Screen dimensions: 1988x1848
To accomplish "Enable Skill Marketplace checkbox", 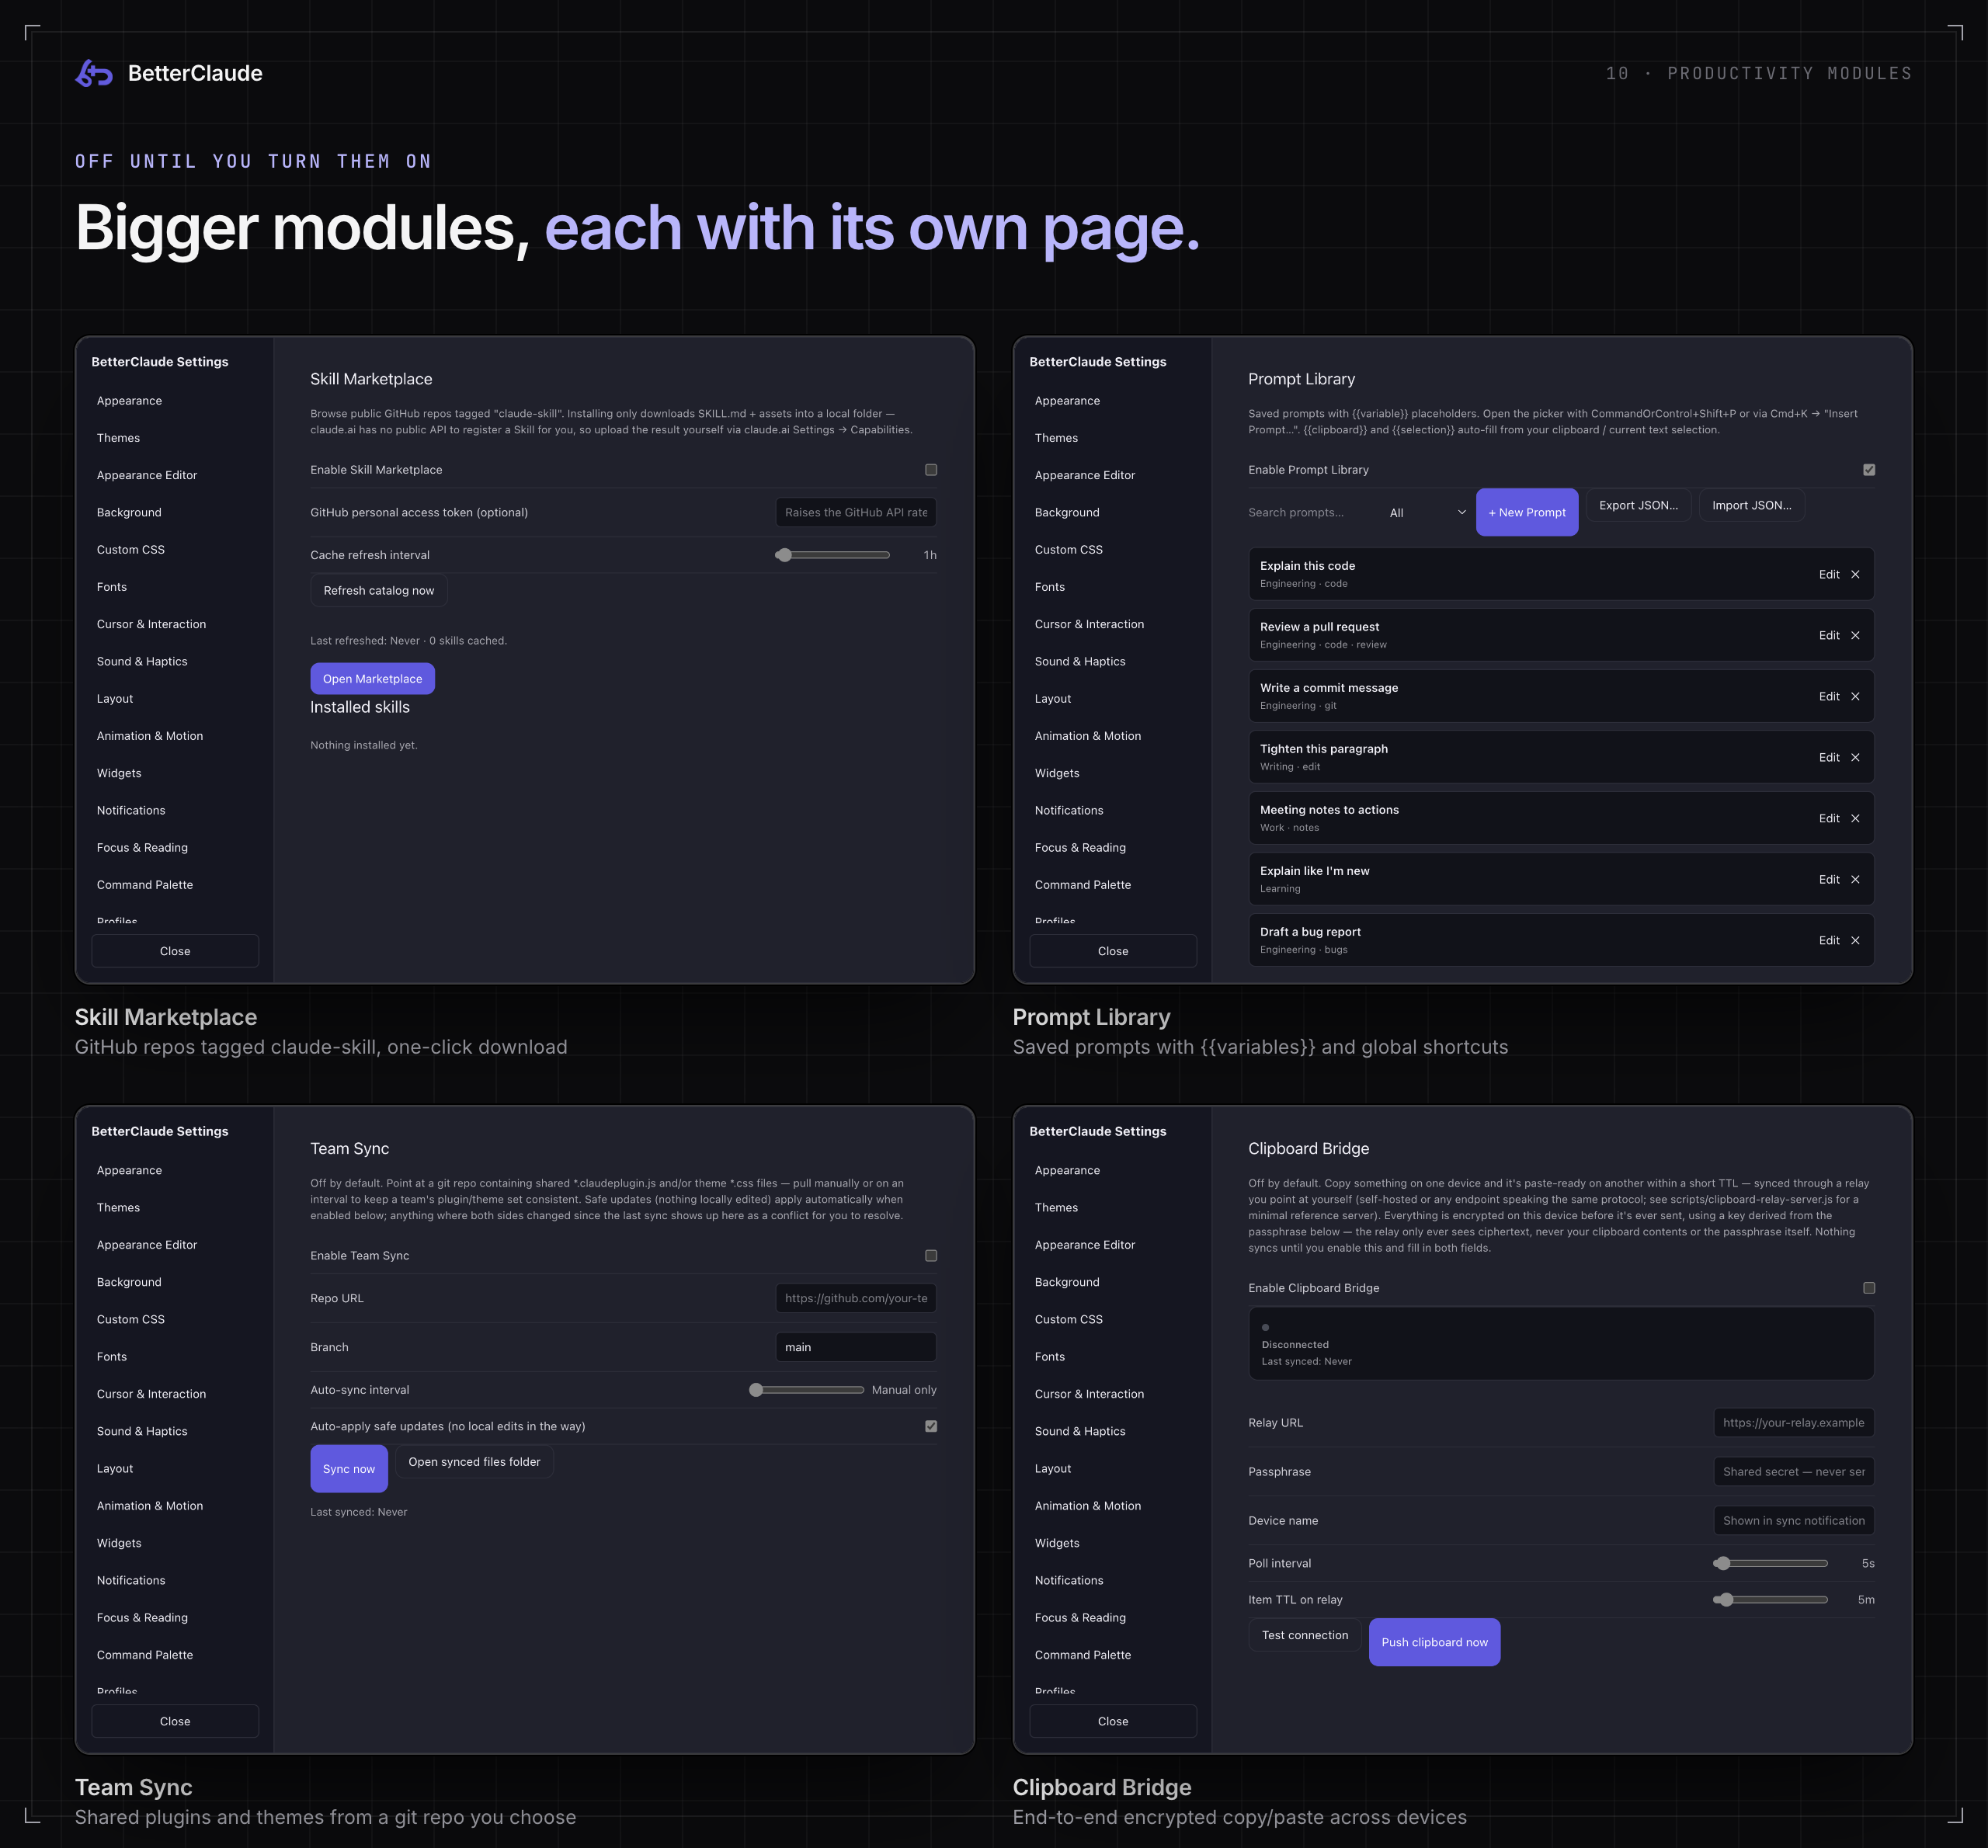I will click(931, 470).
